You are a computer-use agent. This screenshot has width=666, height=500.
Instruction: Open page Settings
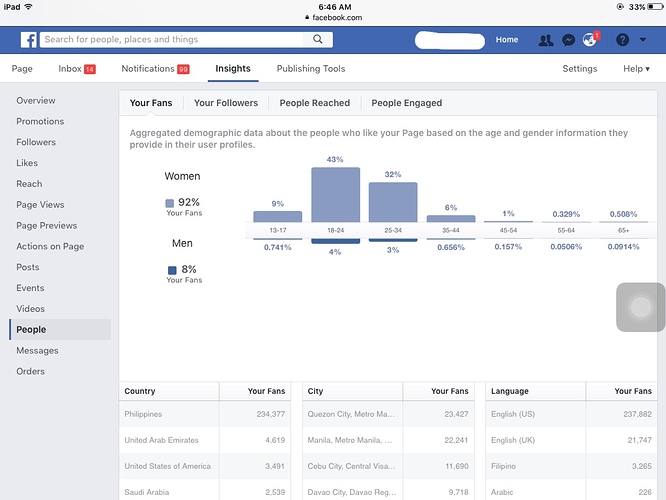point(580,69)
